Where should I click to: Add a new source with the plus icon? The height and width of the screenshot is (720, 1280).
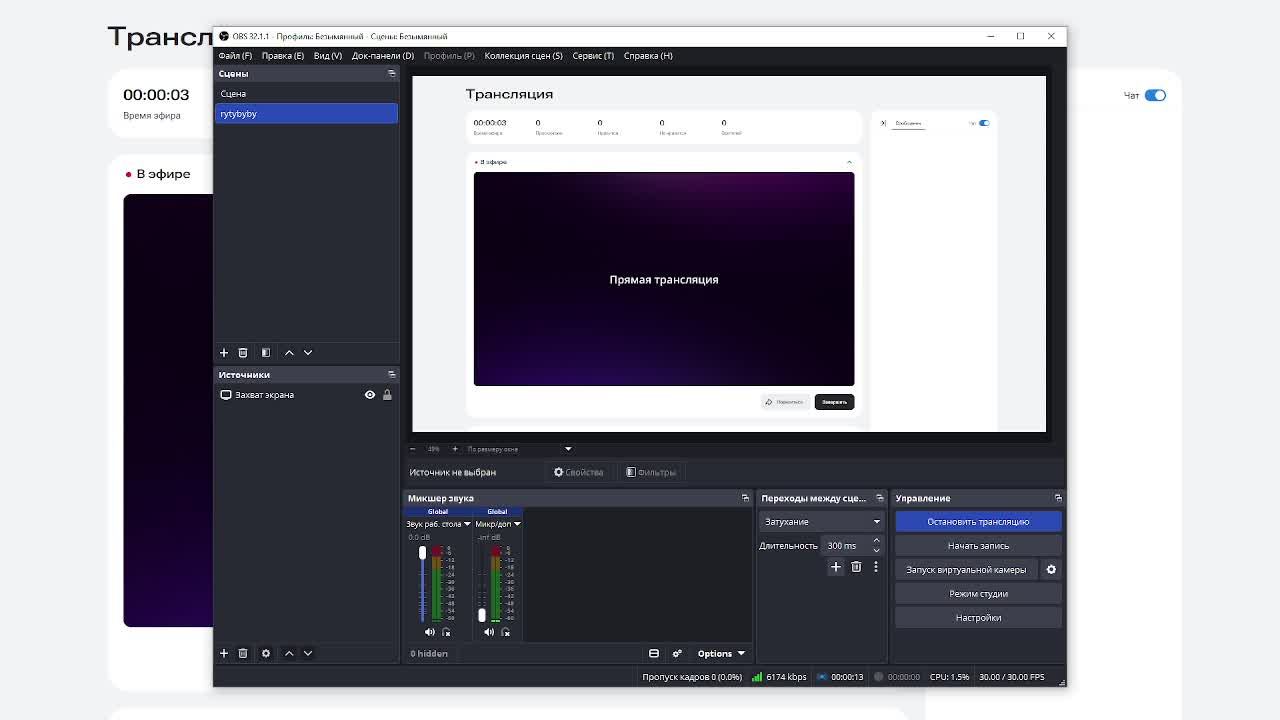224,653
